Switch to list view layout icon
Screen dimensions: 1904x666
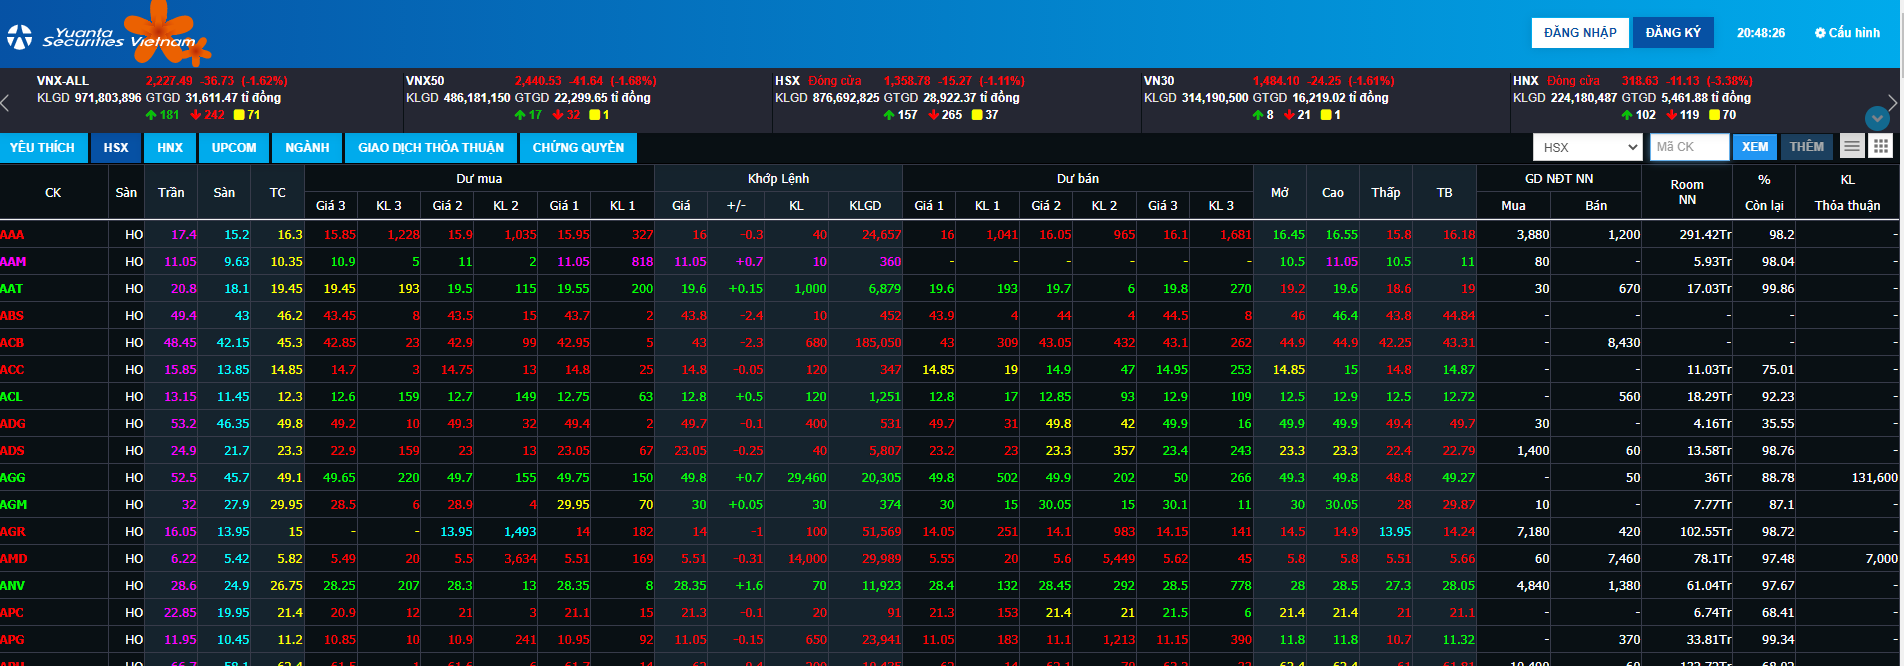pos(1852,147)
